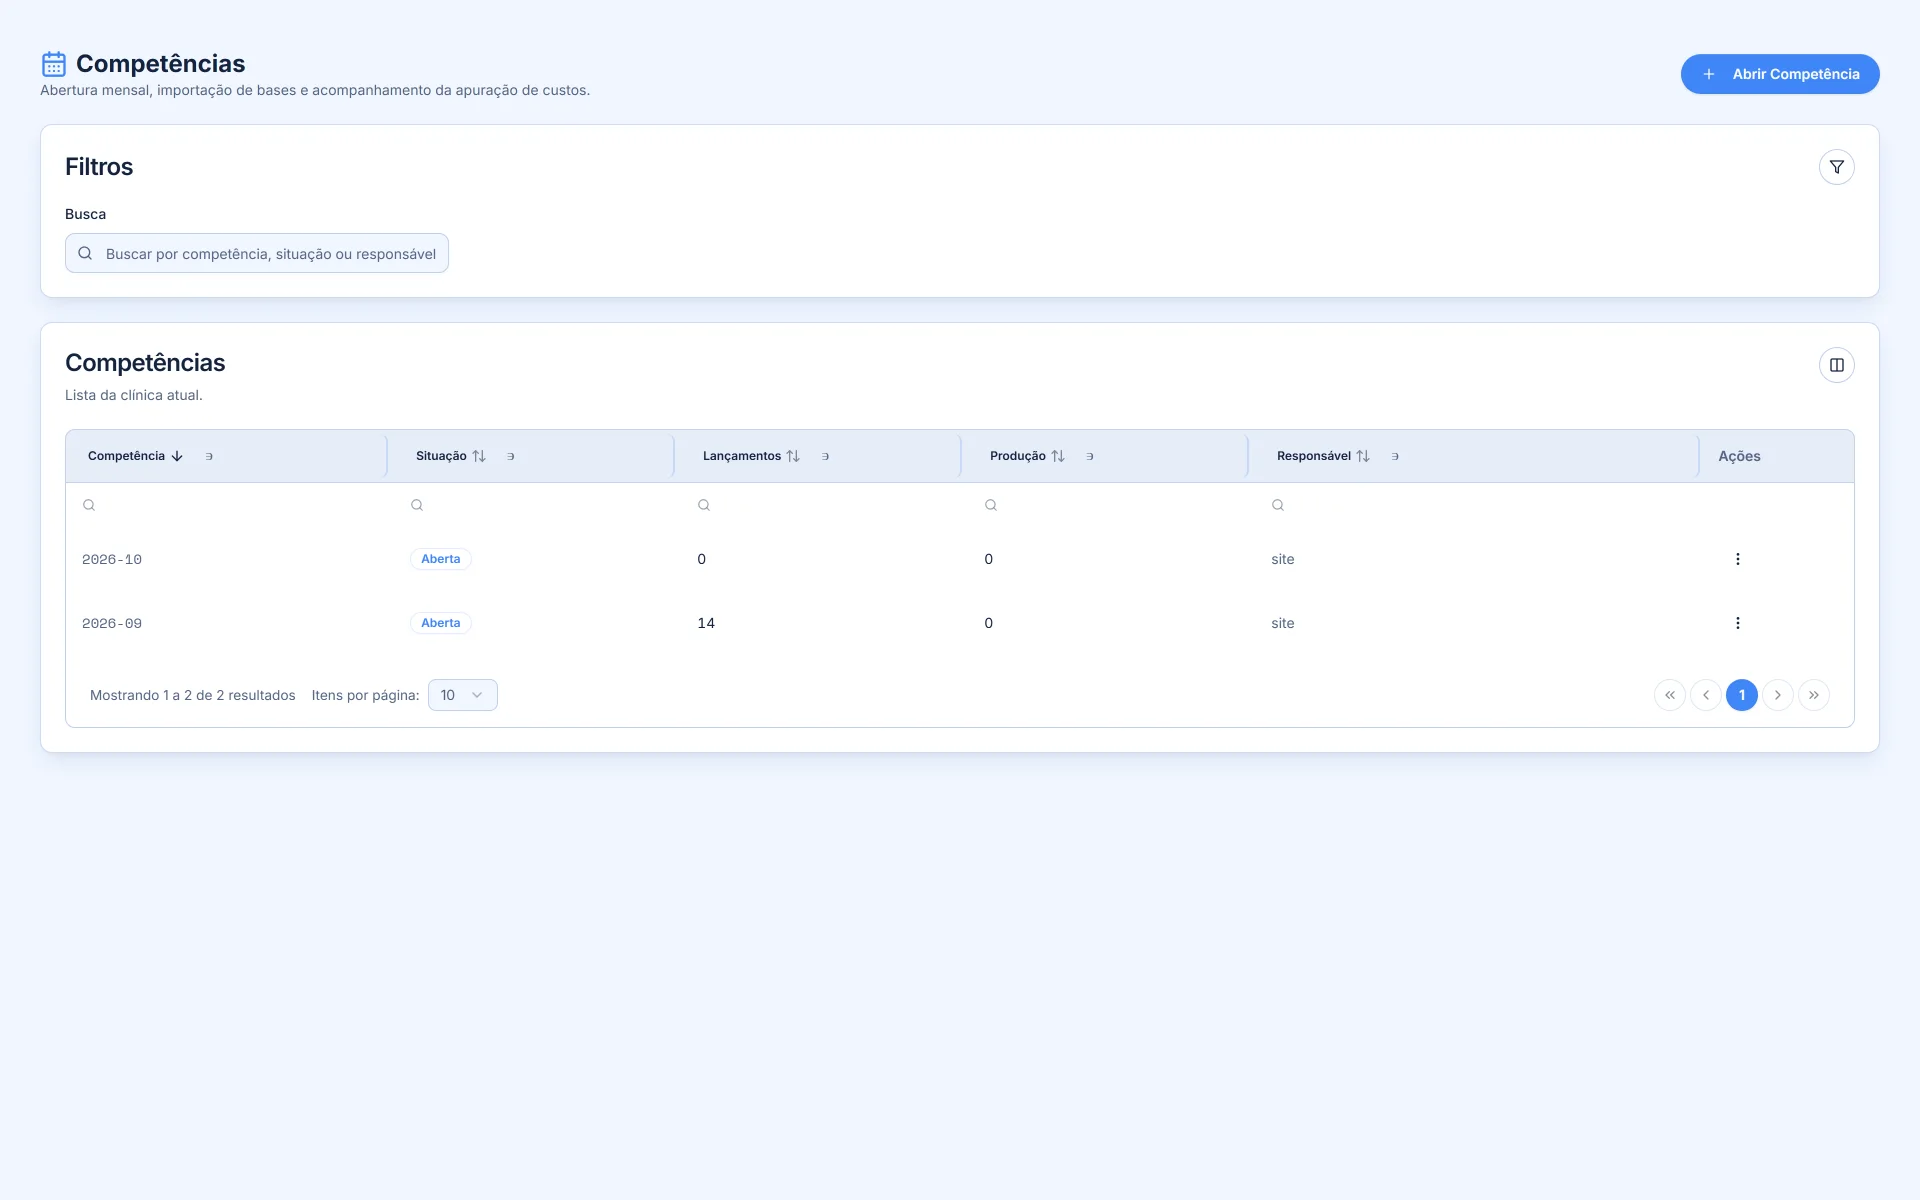Viewport: 1920px width, 1200px height.
Task: Open the Lançamentos column filter menu icon
Action: click(825, 456)
